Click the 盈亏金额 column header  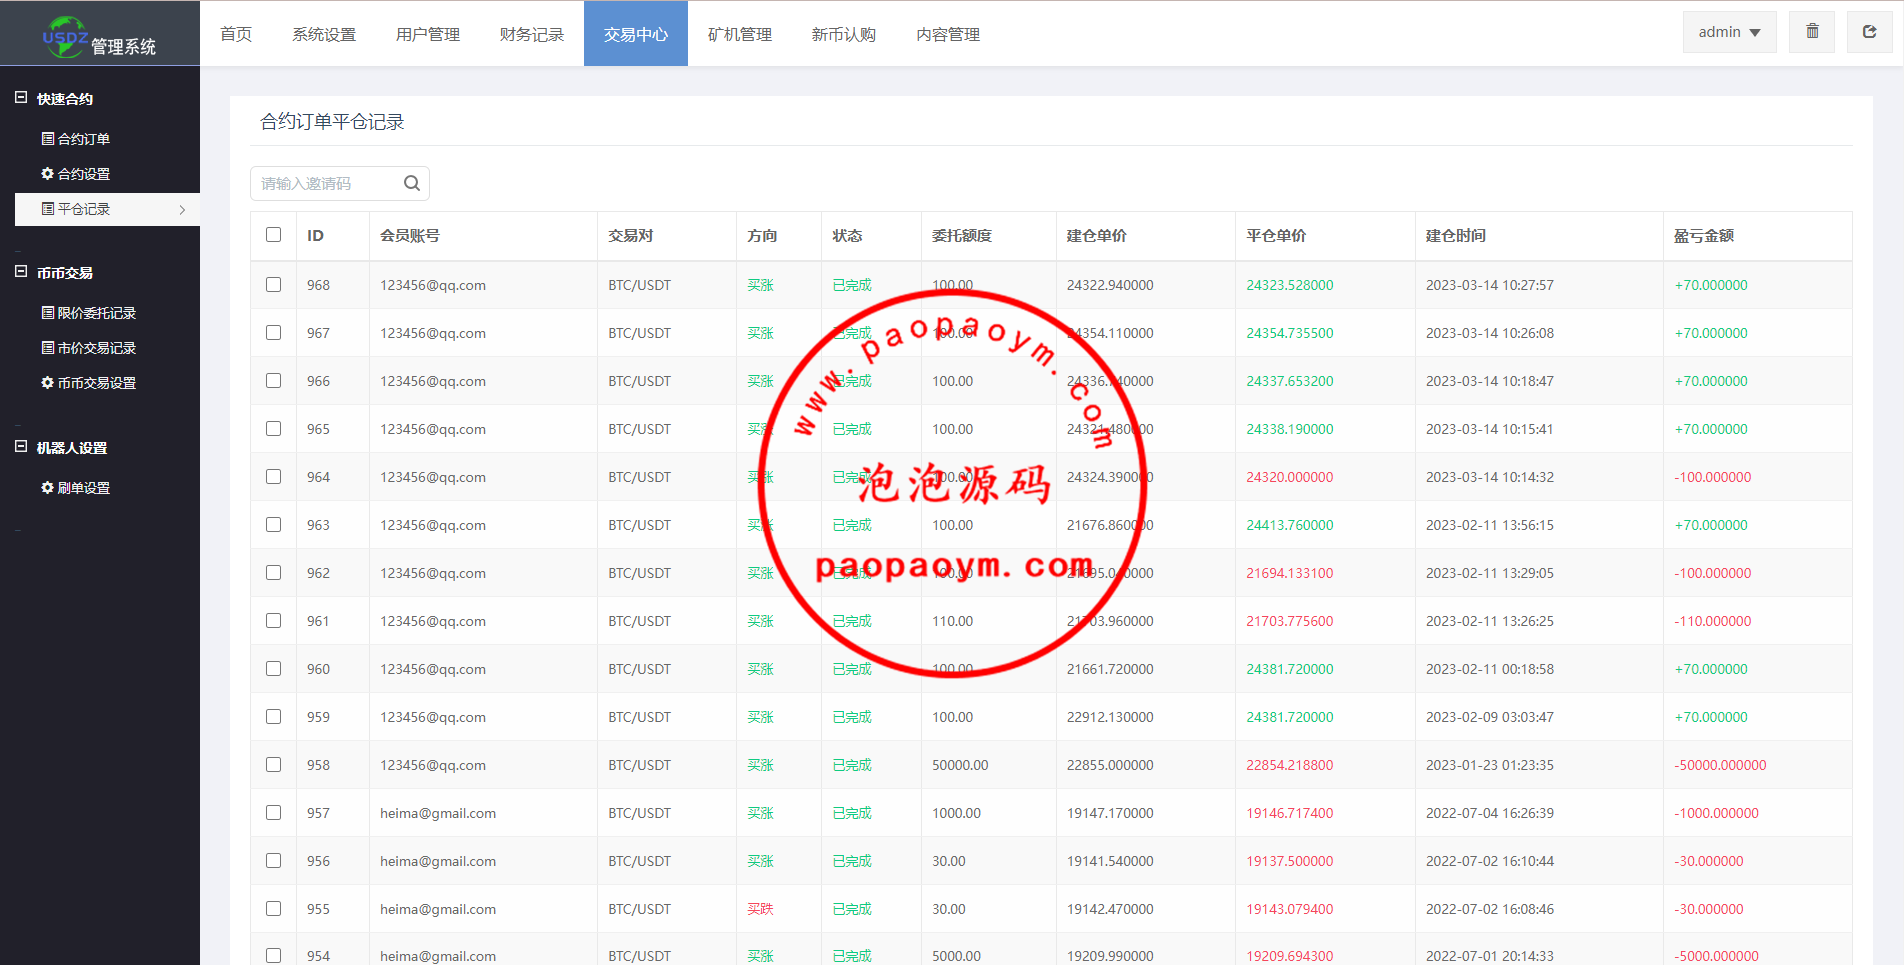(x=1704, y=235)
